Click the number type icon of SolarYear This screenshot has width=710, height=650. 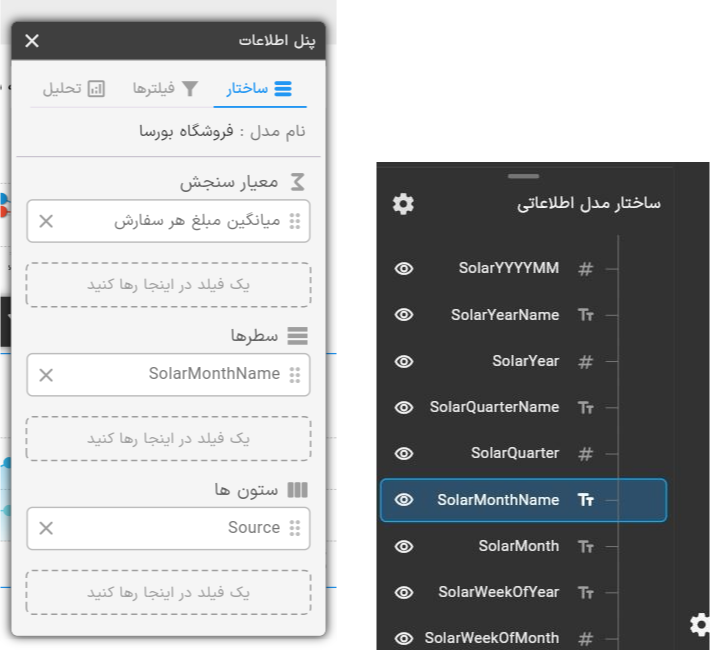point(585,362)
